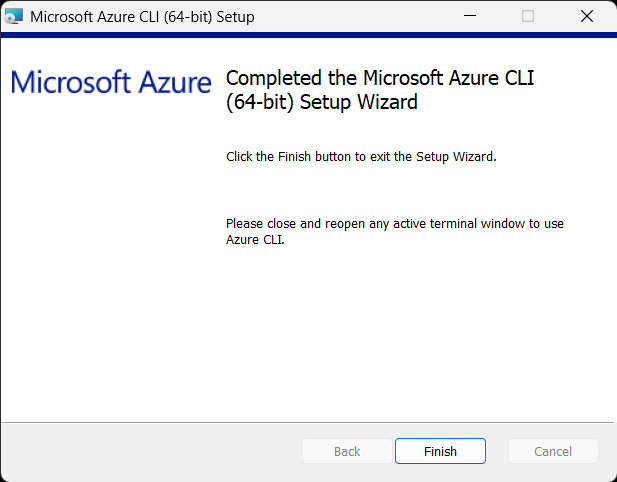
Task: Click the Finish button to exit setup
Action: 440,451
